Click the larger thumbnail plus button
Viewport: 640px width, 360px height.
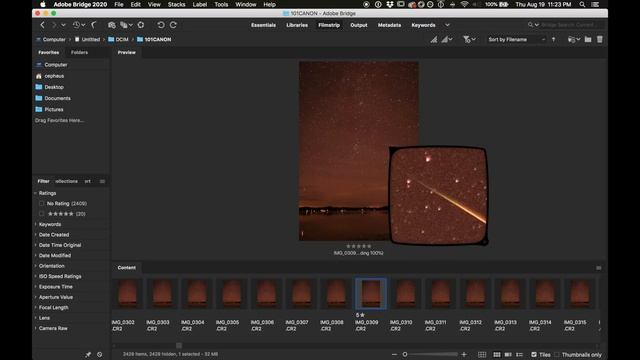pyautogui.click(x=464, y=354)
